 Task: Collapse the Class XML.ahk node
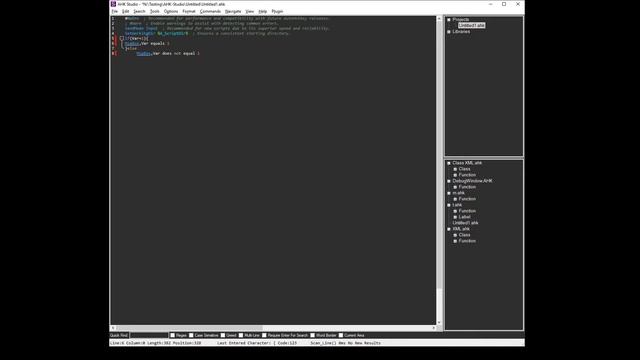pos(449,163)
